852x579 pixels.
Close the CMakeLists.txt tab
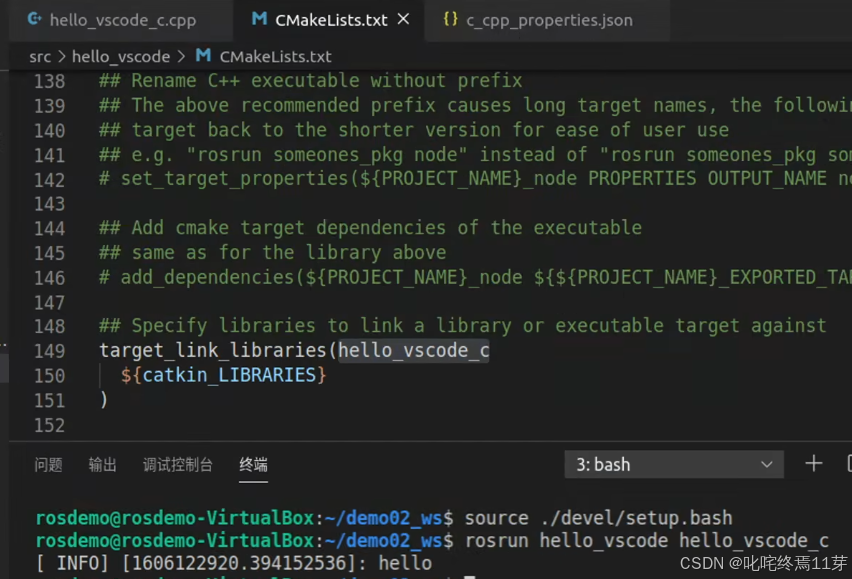pos(403,20)
